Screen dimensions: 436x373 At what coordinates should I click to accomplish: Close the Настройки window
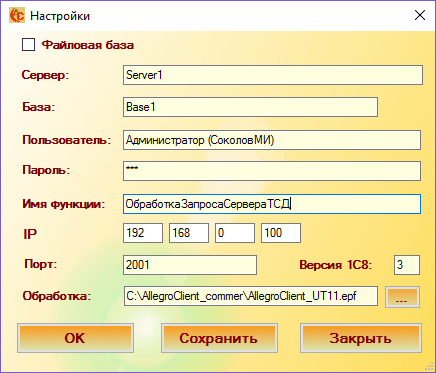tap(420, 15)
